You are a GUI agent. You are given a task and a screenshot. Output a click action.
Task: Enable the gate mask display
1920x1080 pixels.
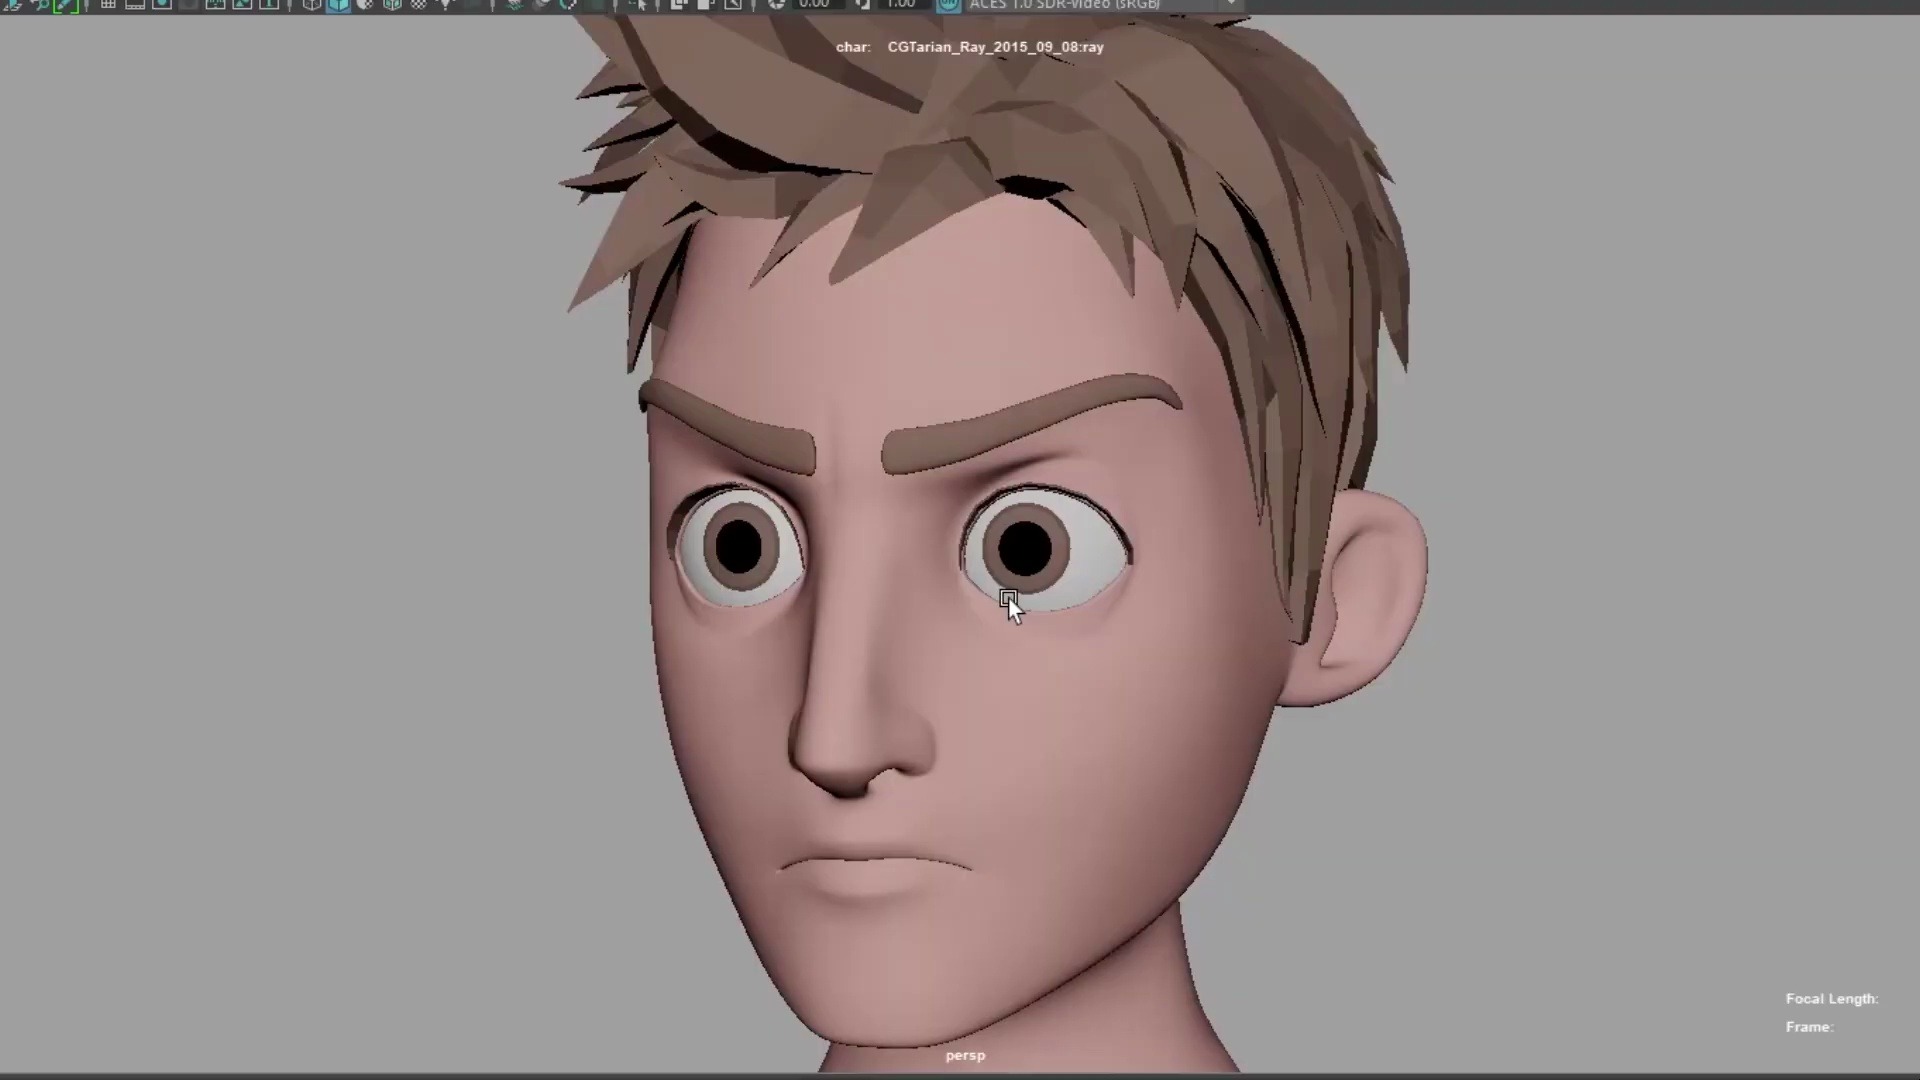click(188, 6)
